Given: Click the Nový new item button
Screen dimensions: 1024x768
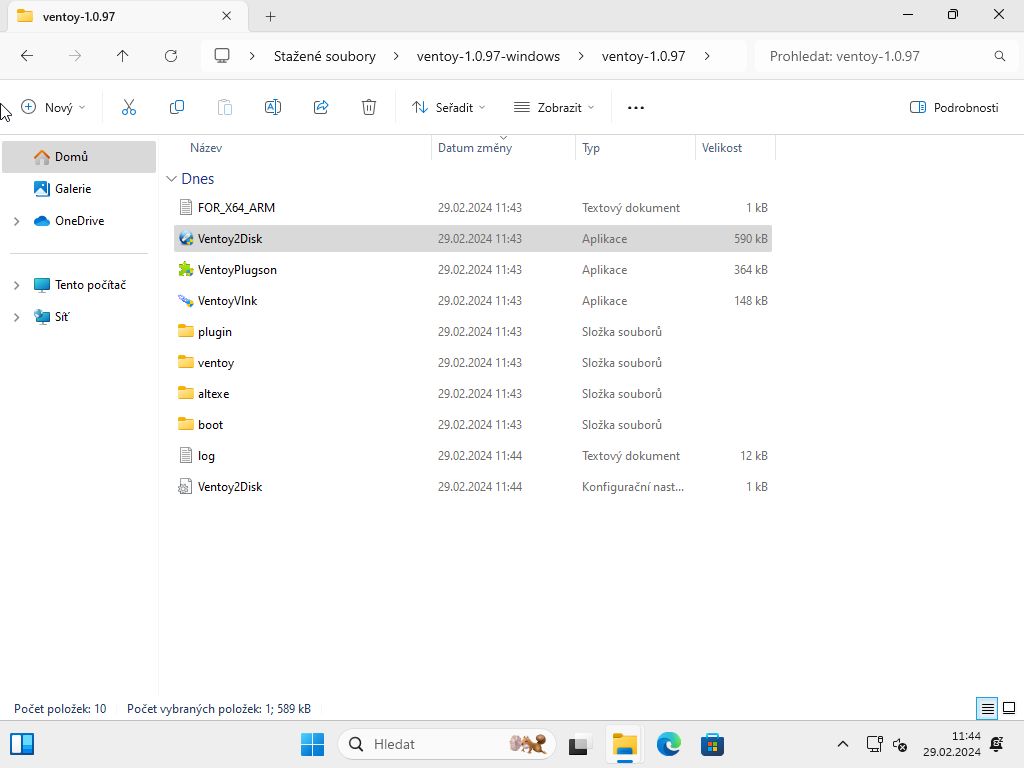Looking at the screenshot, I should pos(53,107).
